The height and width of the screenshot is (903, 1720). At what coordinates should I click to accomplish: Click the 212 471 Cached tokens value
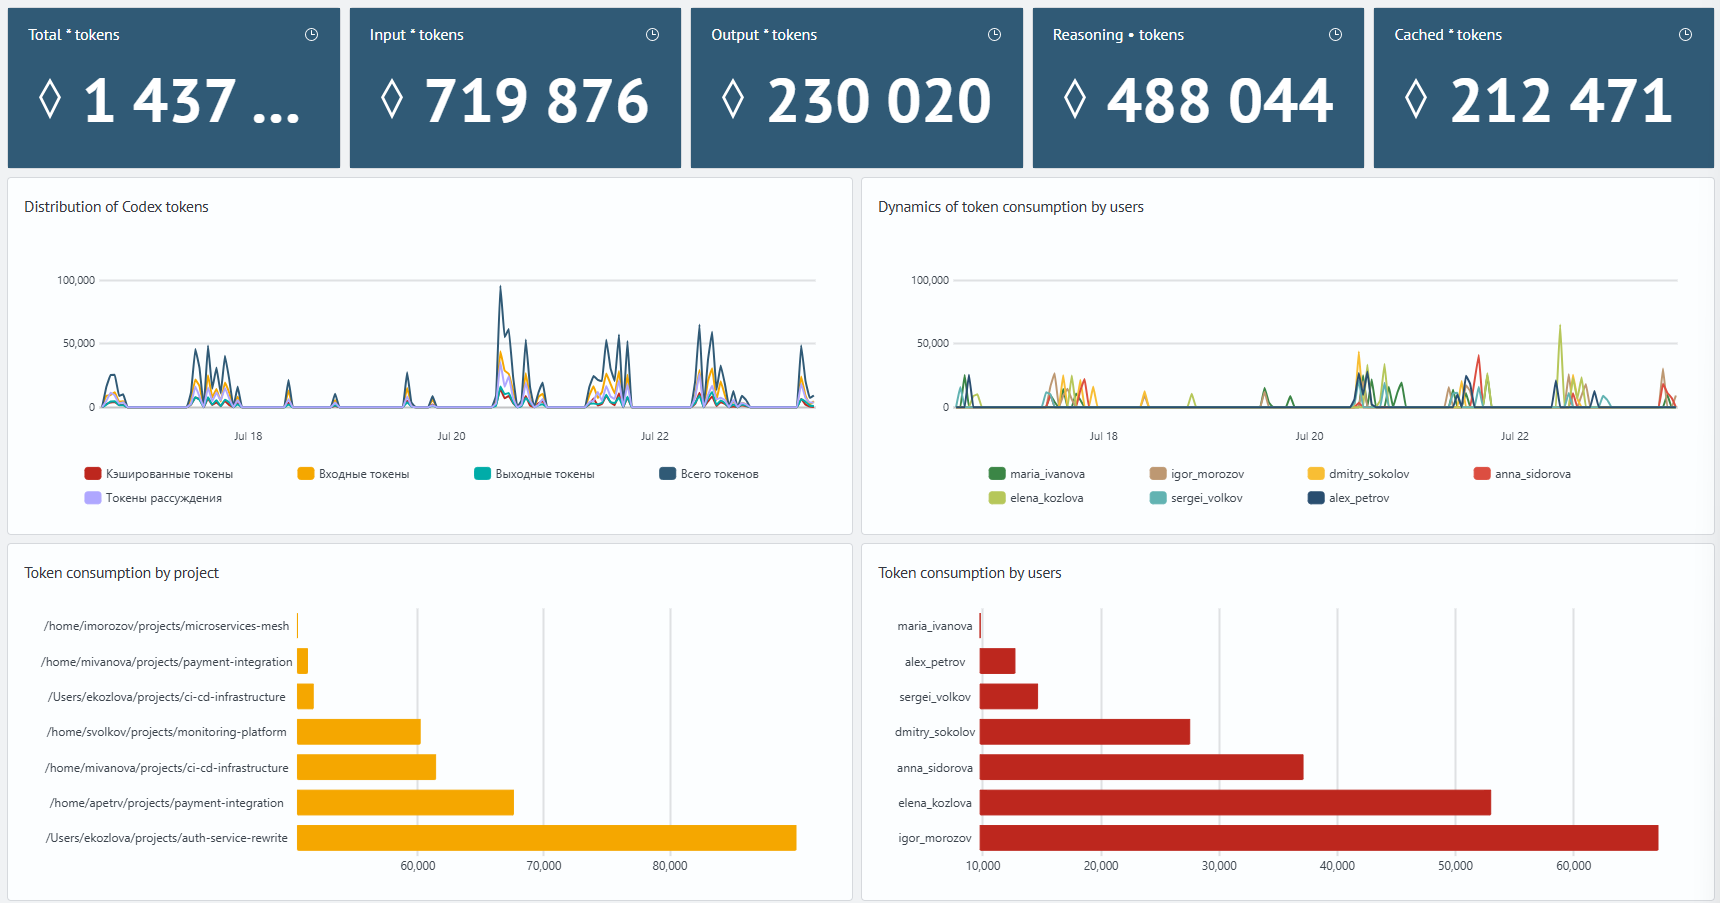pyautogui.click(x=1562, y=100)
